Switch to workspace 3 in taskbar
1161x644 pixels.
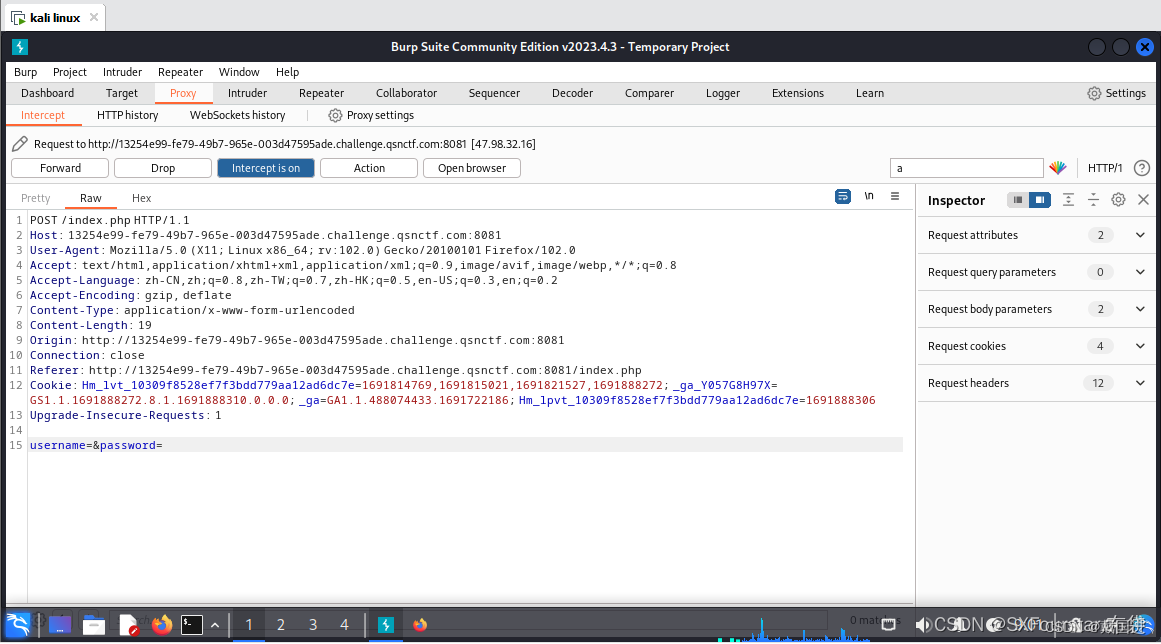click(312, 625)
